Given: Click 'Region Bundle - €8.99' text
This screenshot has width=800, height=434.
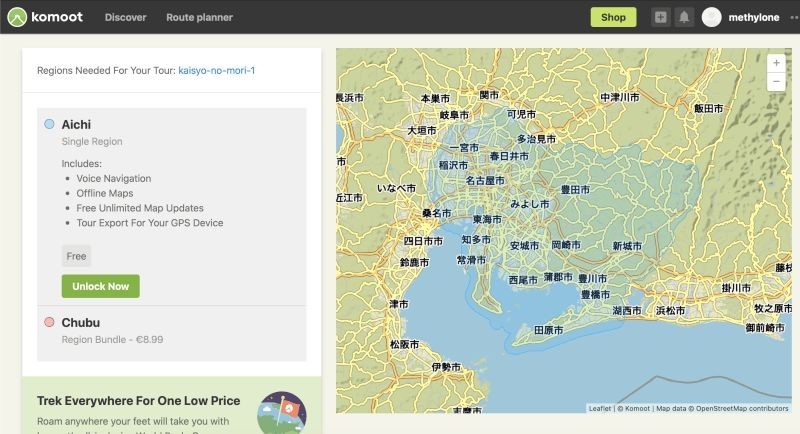Looking at the screenshot, I should click(112, 340).
